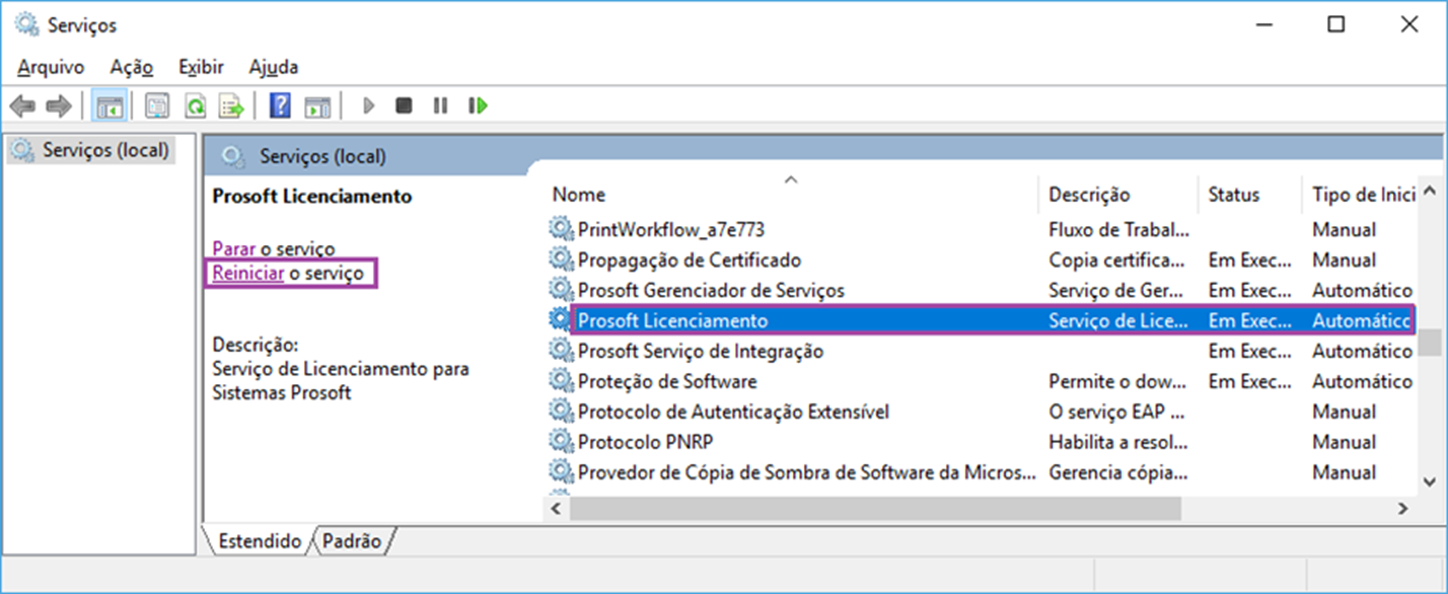Click the Refresh toolbar icon
This screenshot has width=1448, height=594.
(x=195, y=105)
